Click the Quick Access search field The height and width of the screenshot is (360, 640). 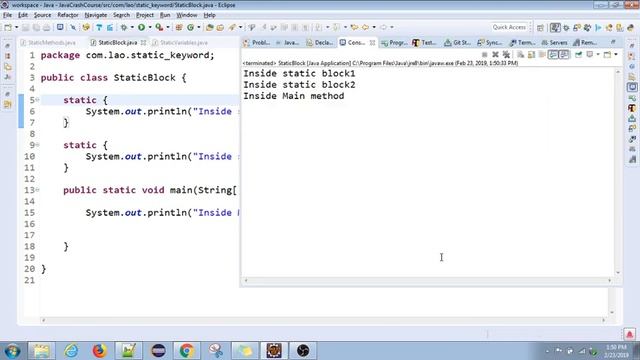[509, 27]
